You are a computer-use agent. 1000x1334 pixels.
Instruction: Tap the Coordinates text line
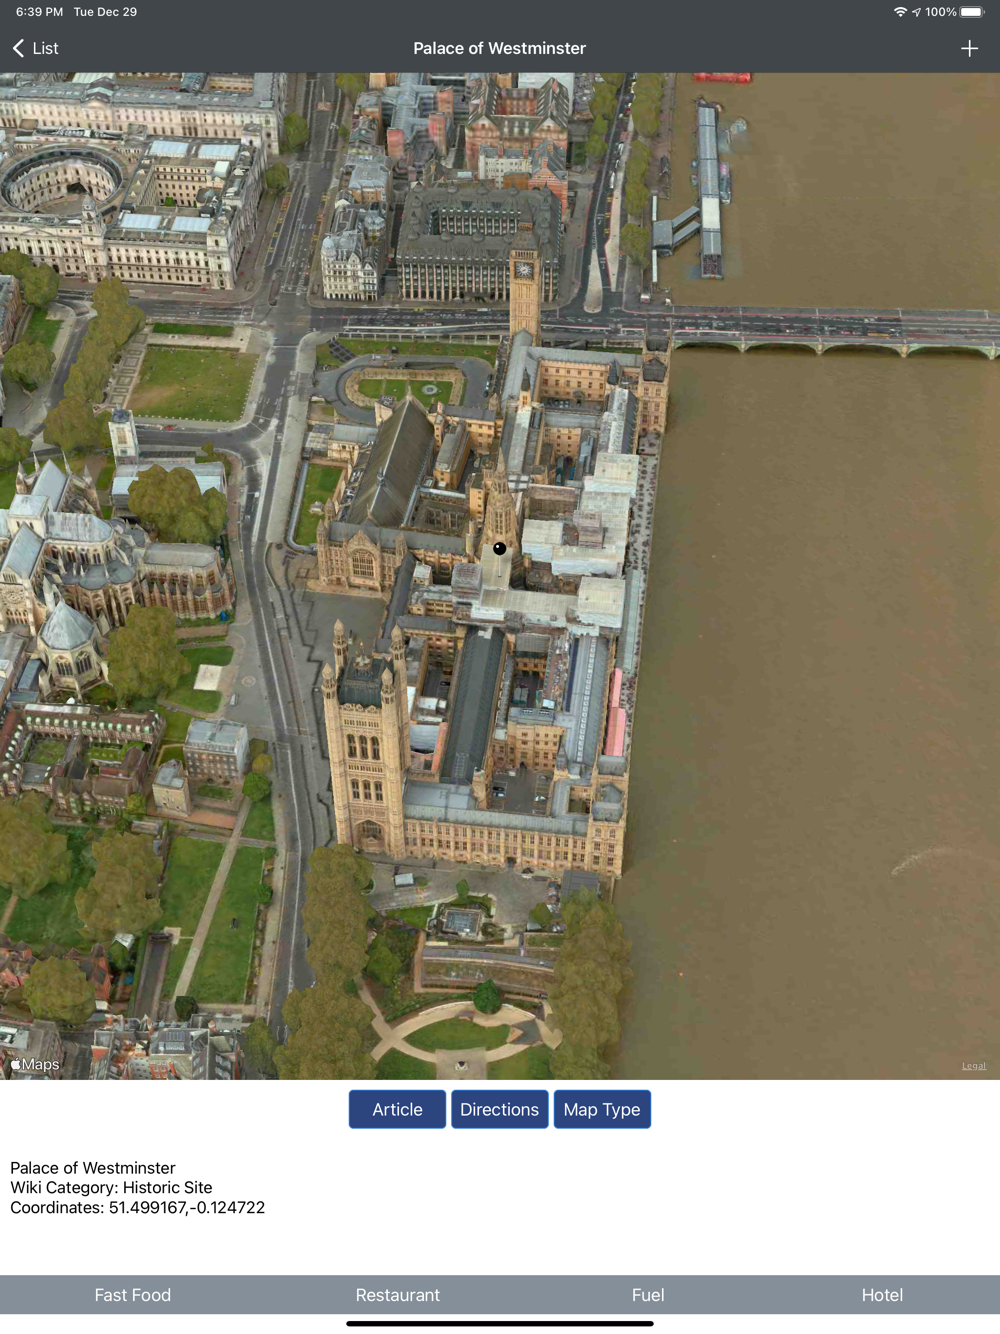coord(138,1207)
